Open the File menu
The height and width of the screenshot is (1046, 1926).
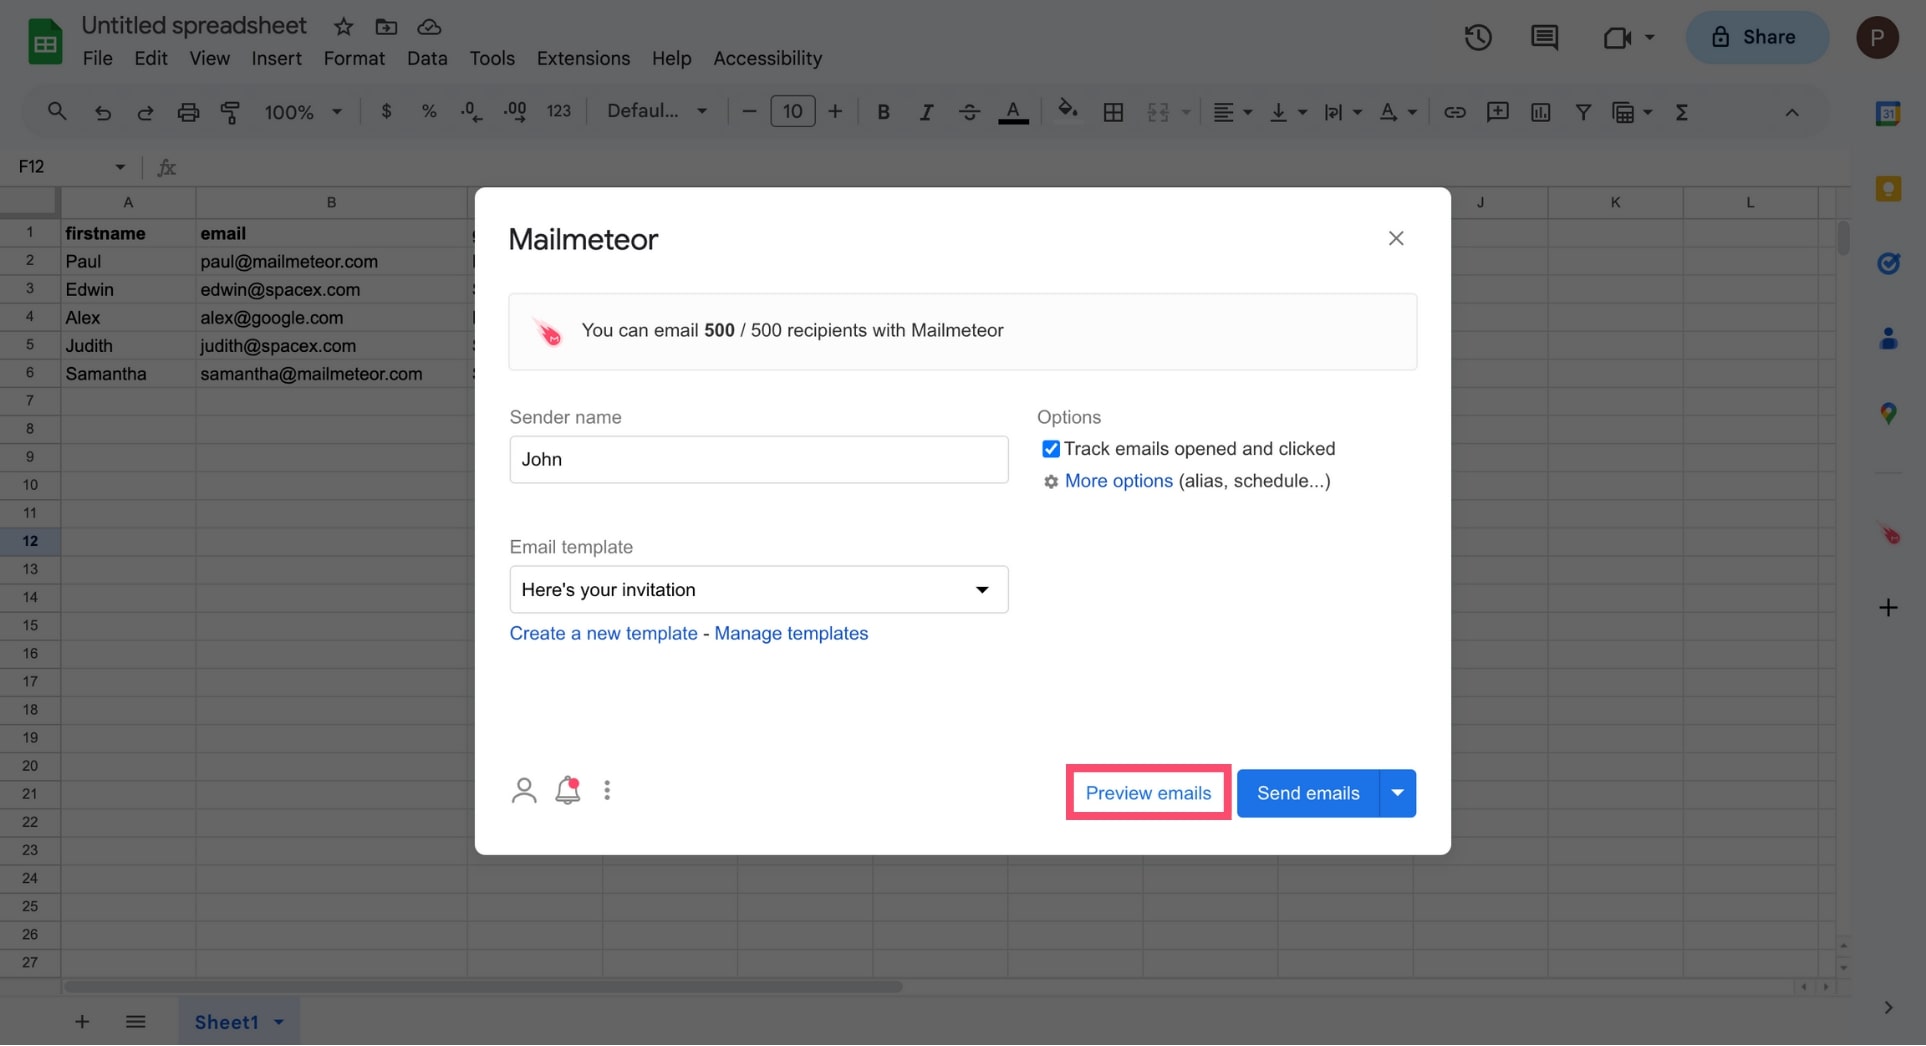pyautogui.click(x=97, y=58)
